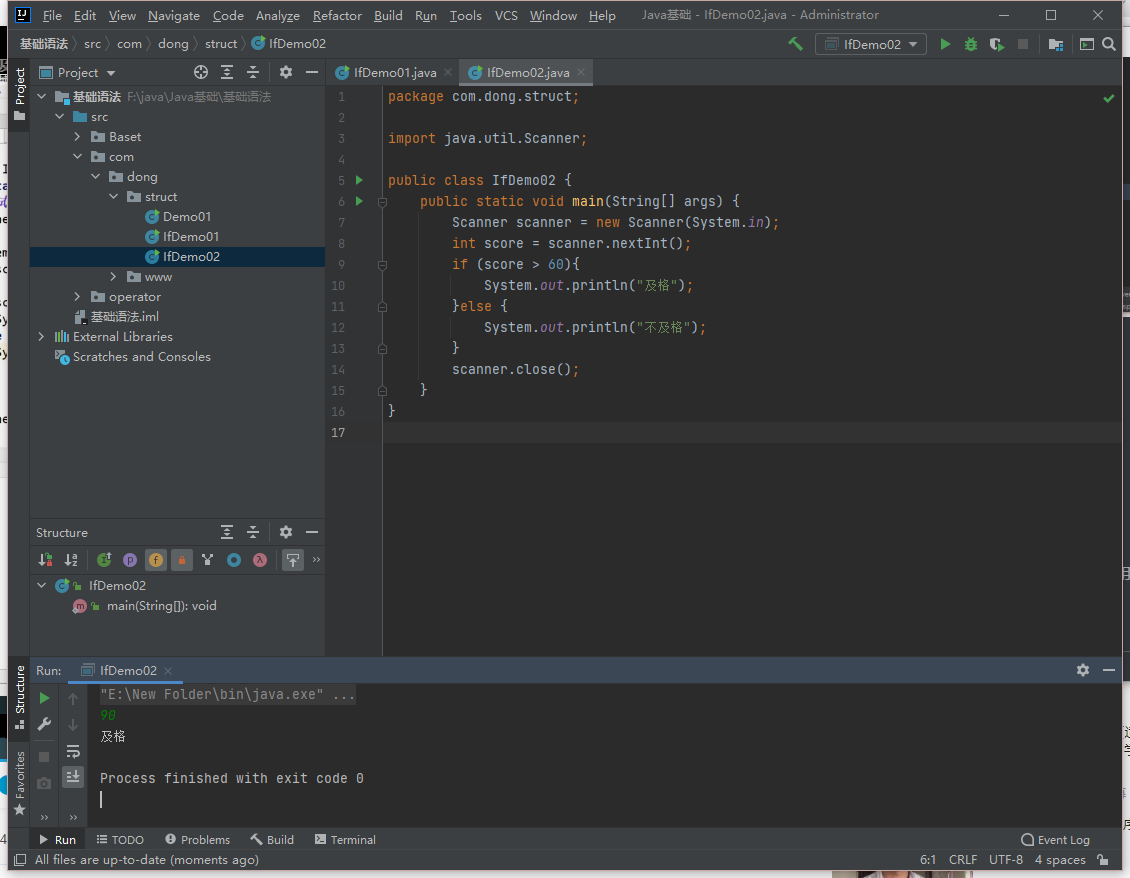Viewport: 1130px width, 878px height.
Task: Toggle Show Fields filter in Structure panel
Action: pyautogui.click(x=156, y=560)
